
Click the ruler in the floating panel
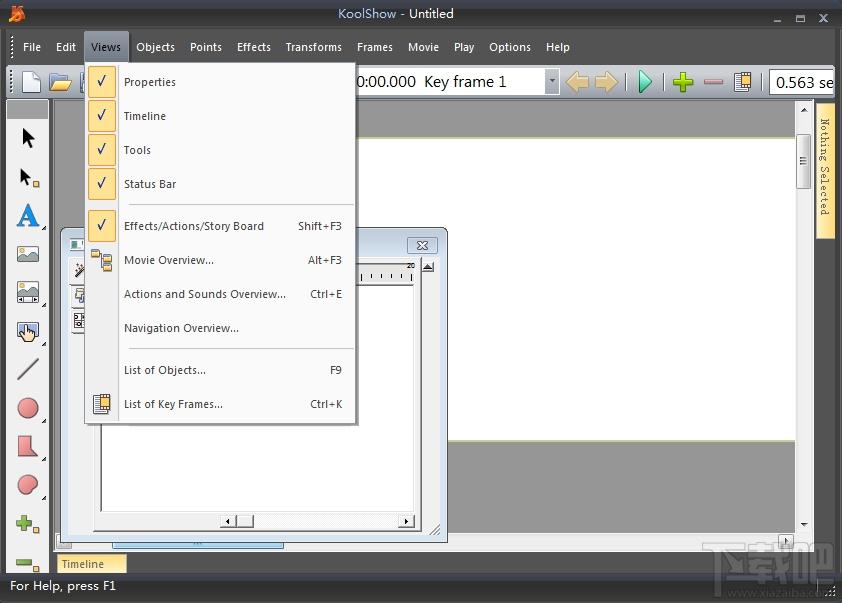tap(386, 273)
